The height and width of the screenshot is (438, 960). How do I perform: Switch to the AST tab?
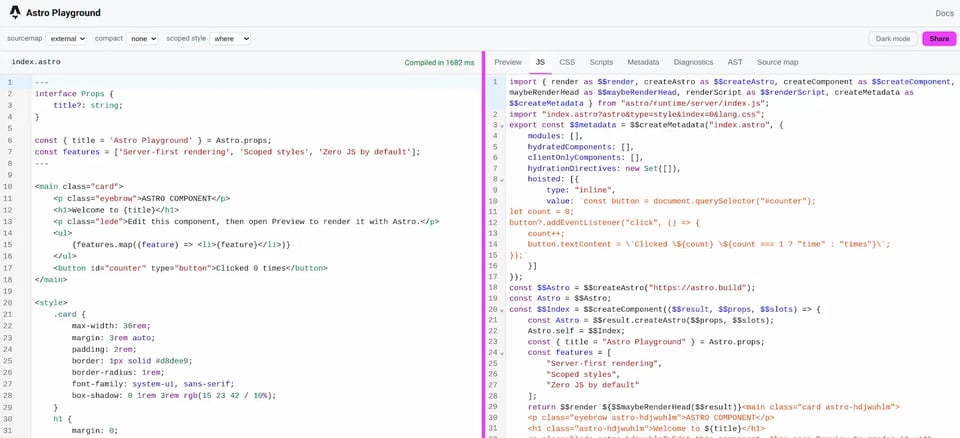tap(735, 62)
